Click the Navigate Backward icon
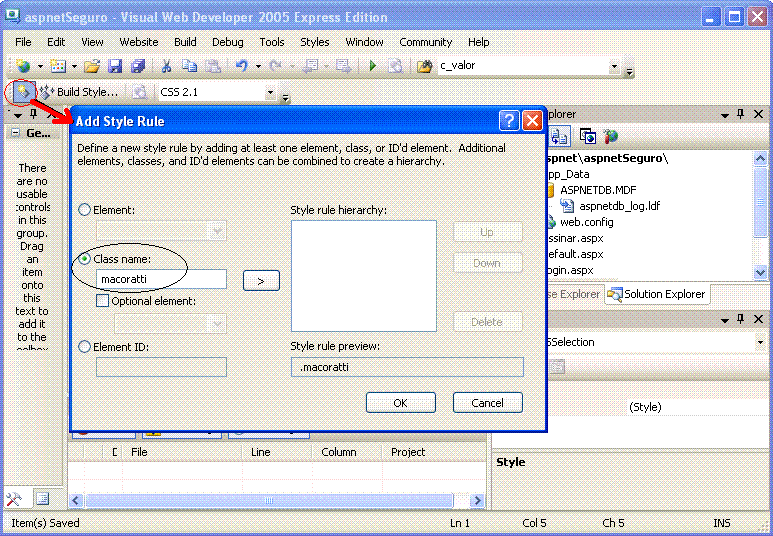The width and height of the screenshot is (773, 536). click(311, 66)
